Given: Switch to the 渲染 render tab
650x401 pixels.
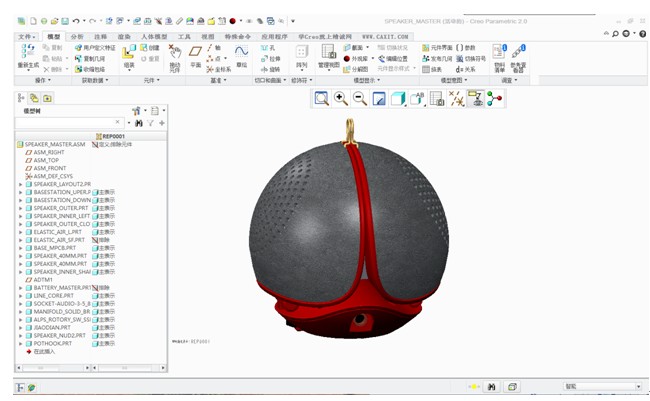Looking at the screenshot, I should [x=124, y=37].
